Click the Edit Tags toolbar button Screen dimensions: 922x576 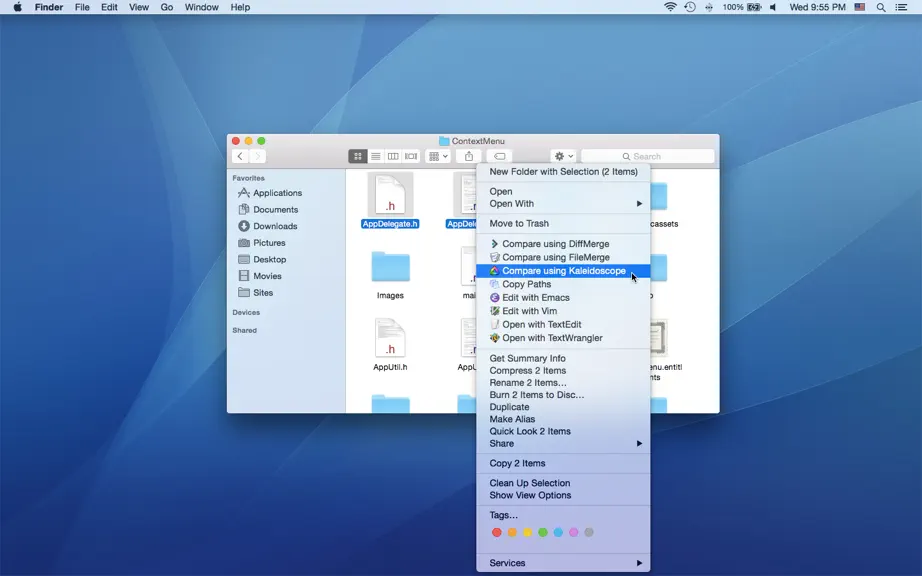coord(499,156)
